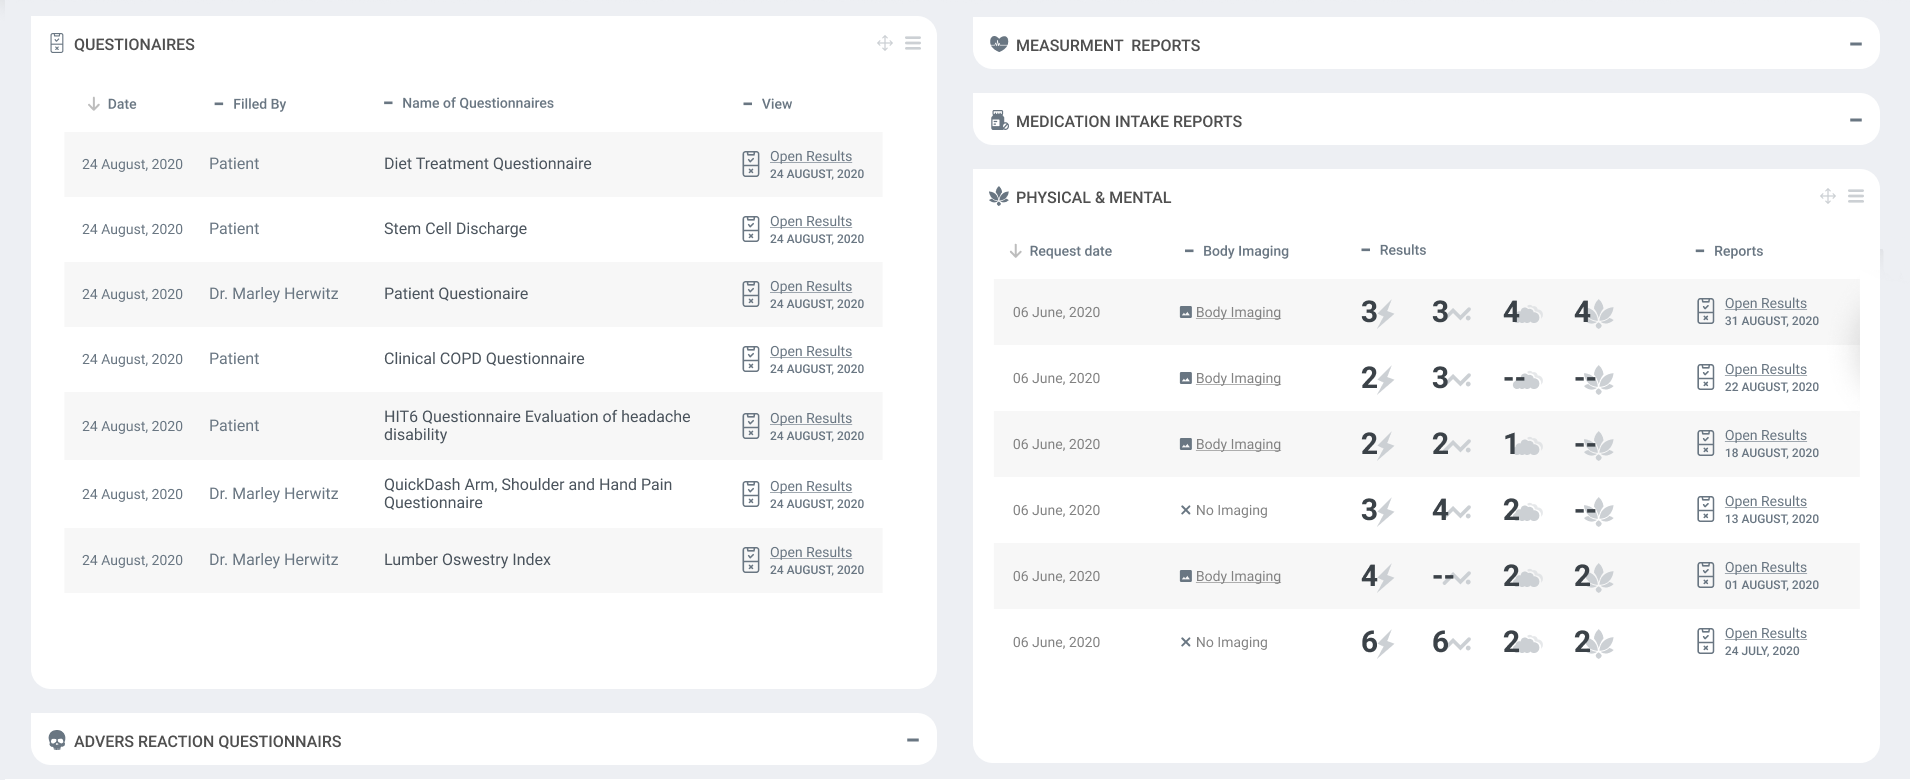Open Results for QuickDash Arm questionnaire
Screen dimensions: 1910x780
(811, 486)
